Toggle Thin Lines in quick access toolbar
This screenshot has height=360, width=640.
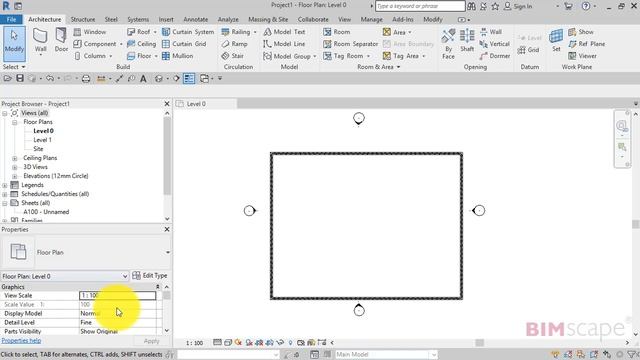click(x=189, y=79)
